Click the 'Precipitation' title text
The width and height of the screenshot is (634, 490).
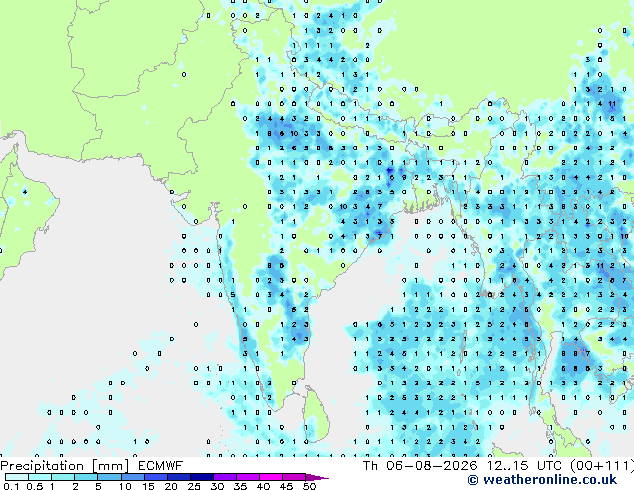pos(42,466)
